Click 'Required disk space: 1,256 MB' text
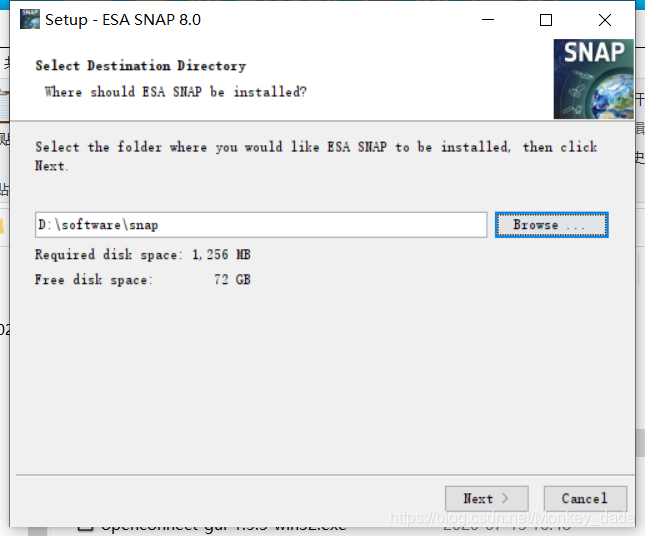Screen dimensions: 645x536 [x=143, y=255]
